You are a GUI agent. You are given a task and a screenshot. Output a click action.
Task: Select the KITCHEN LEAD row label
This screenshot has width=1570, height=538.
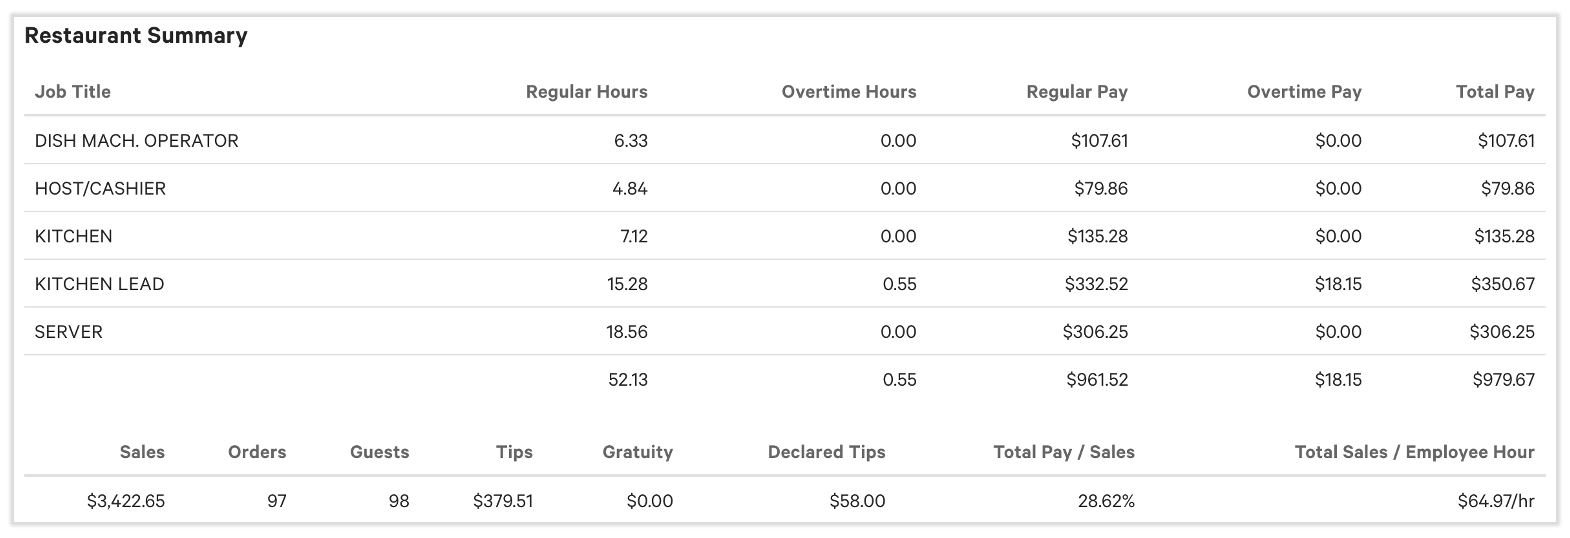pyautogui.click(x=99, y=284)
